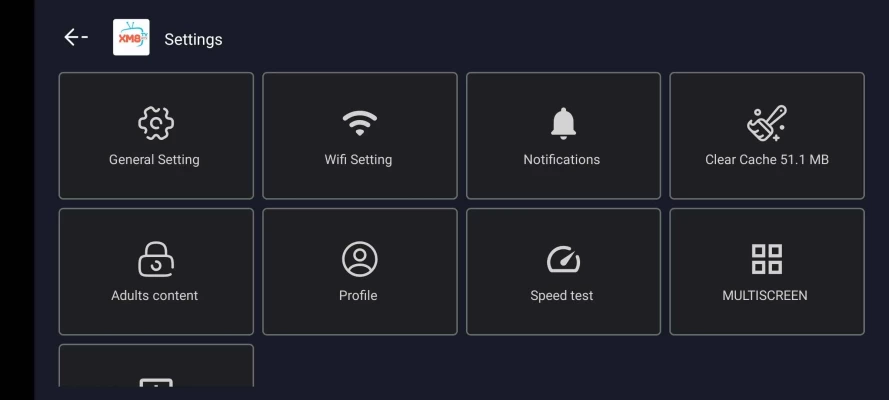Click the Notifications bell icon

tap(563, 123)
